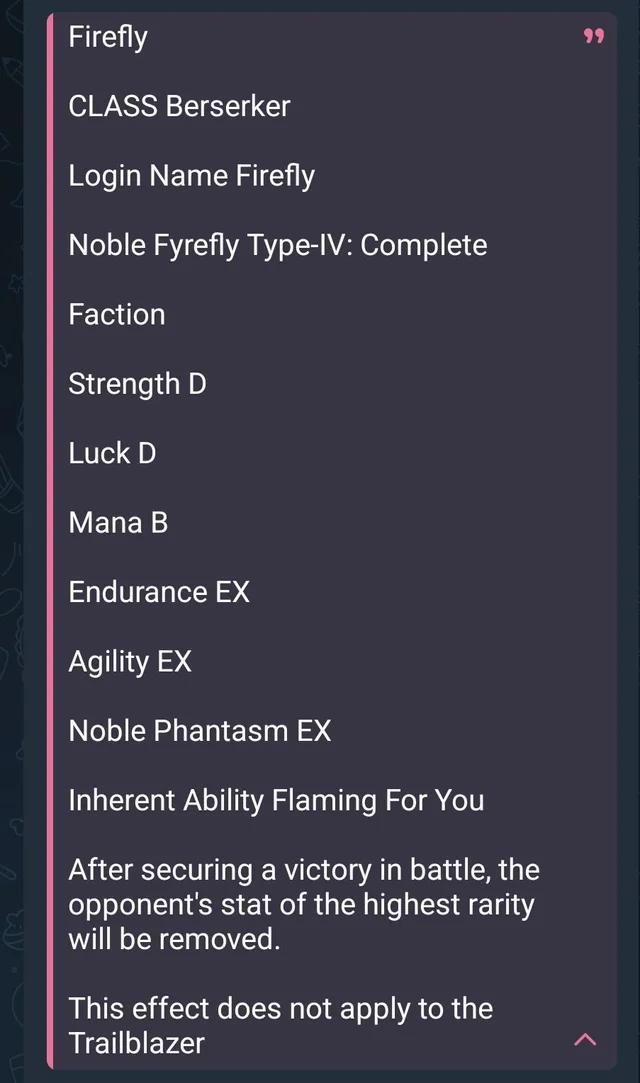Click the "Luck D" stat line

click(x=112, y=453)
